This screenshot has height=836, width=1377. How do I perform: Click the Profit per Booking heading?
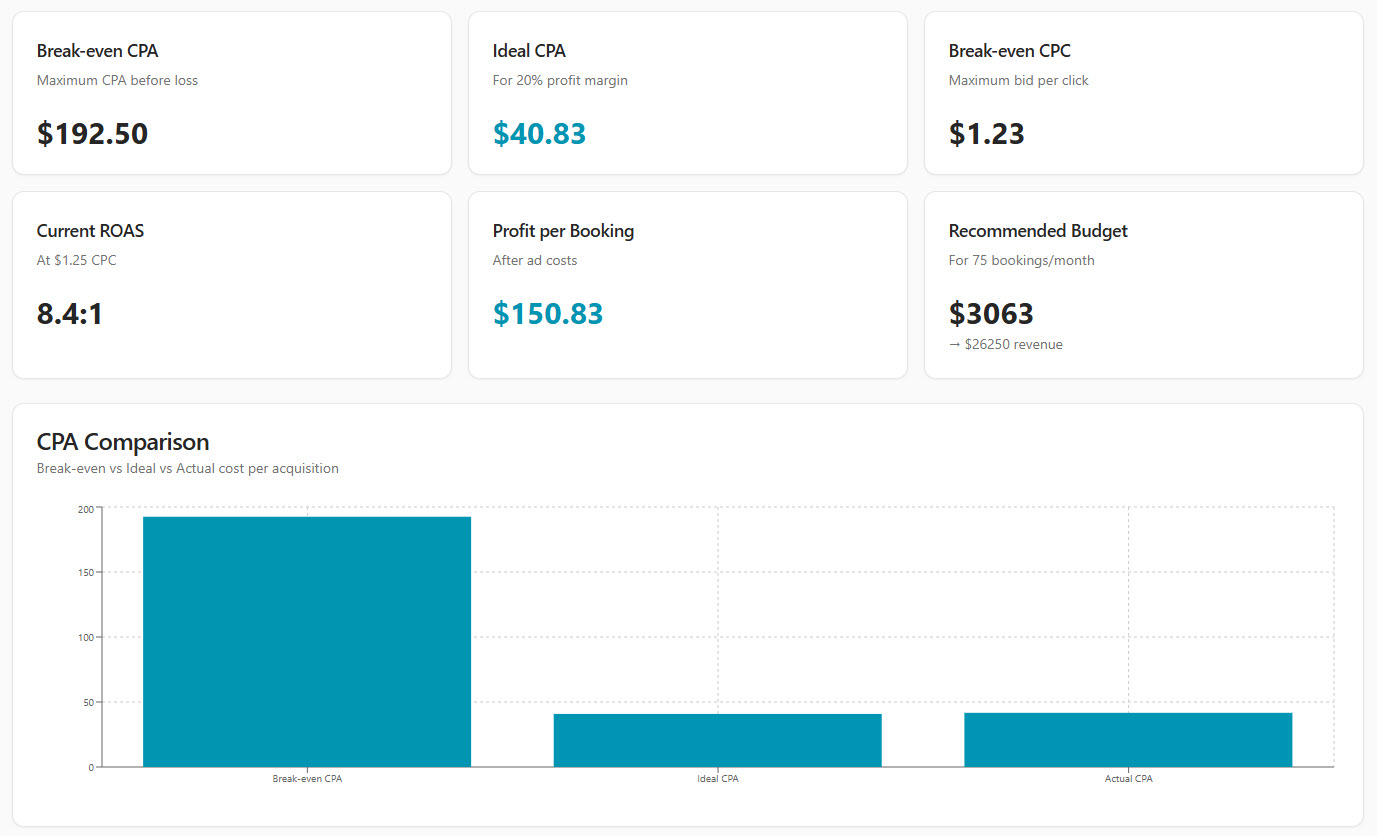563,231
